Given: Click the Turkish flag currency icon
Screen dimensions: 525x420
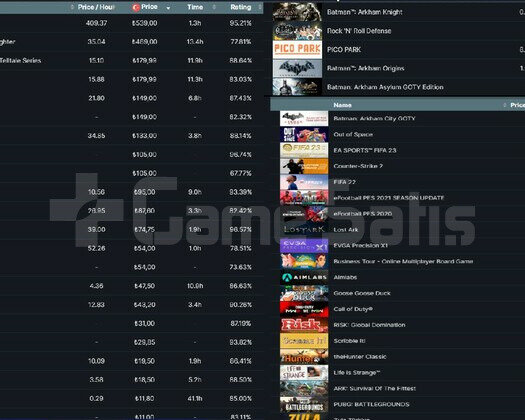Looking at the screenshot, I should 136,7.
